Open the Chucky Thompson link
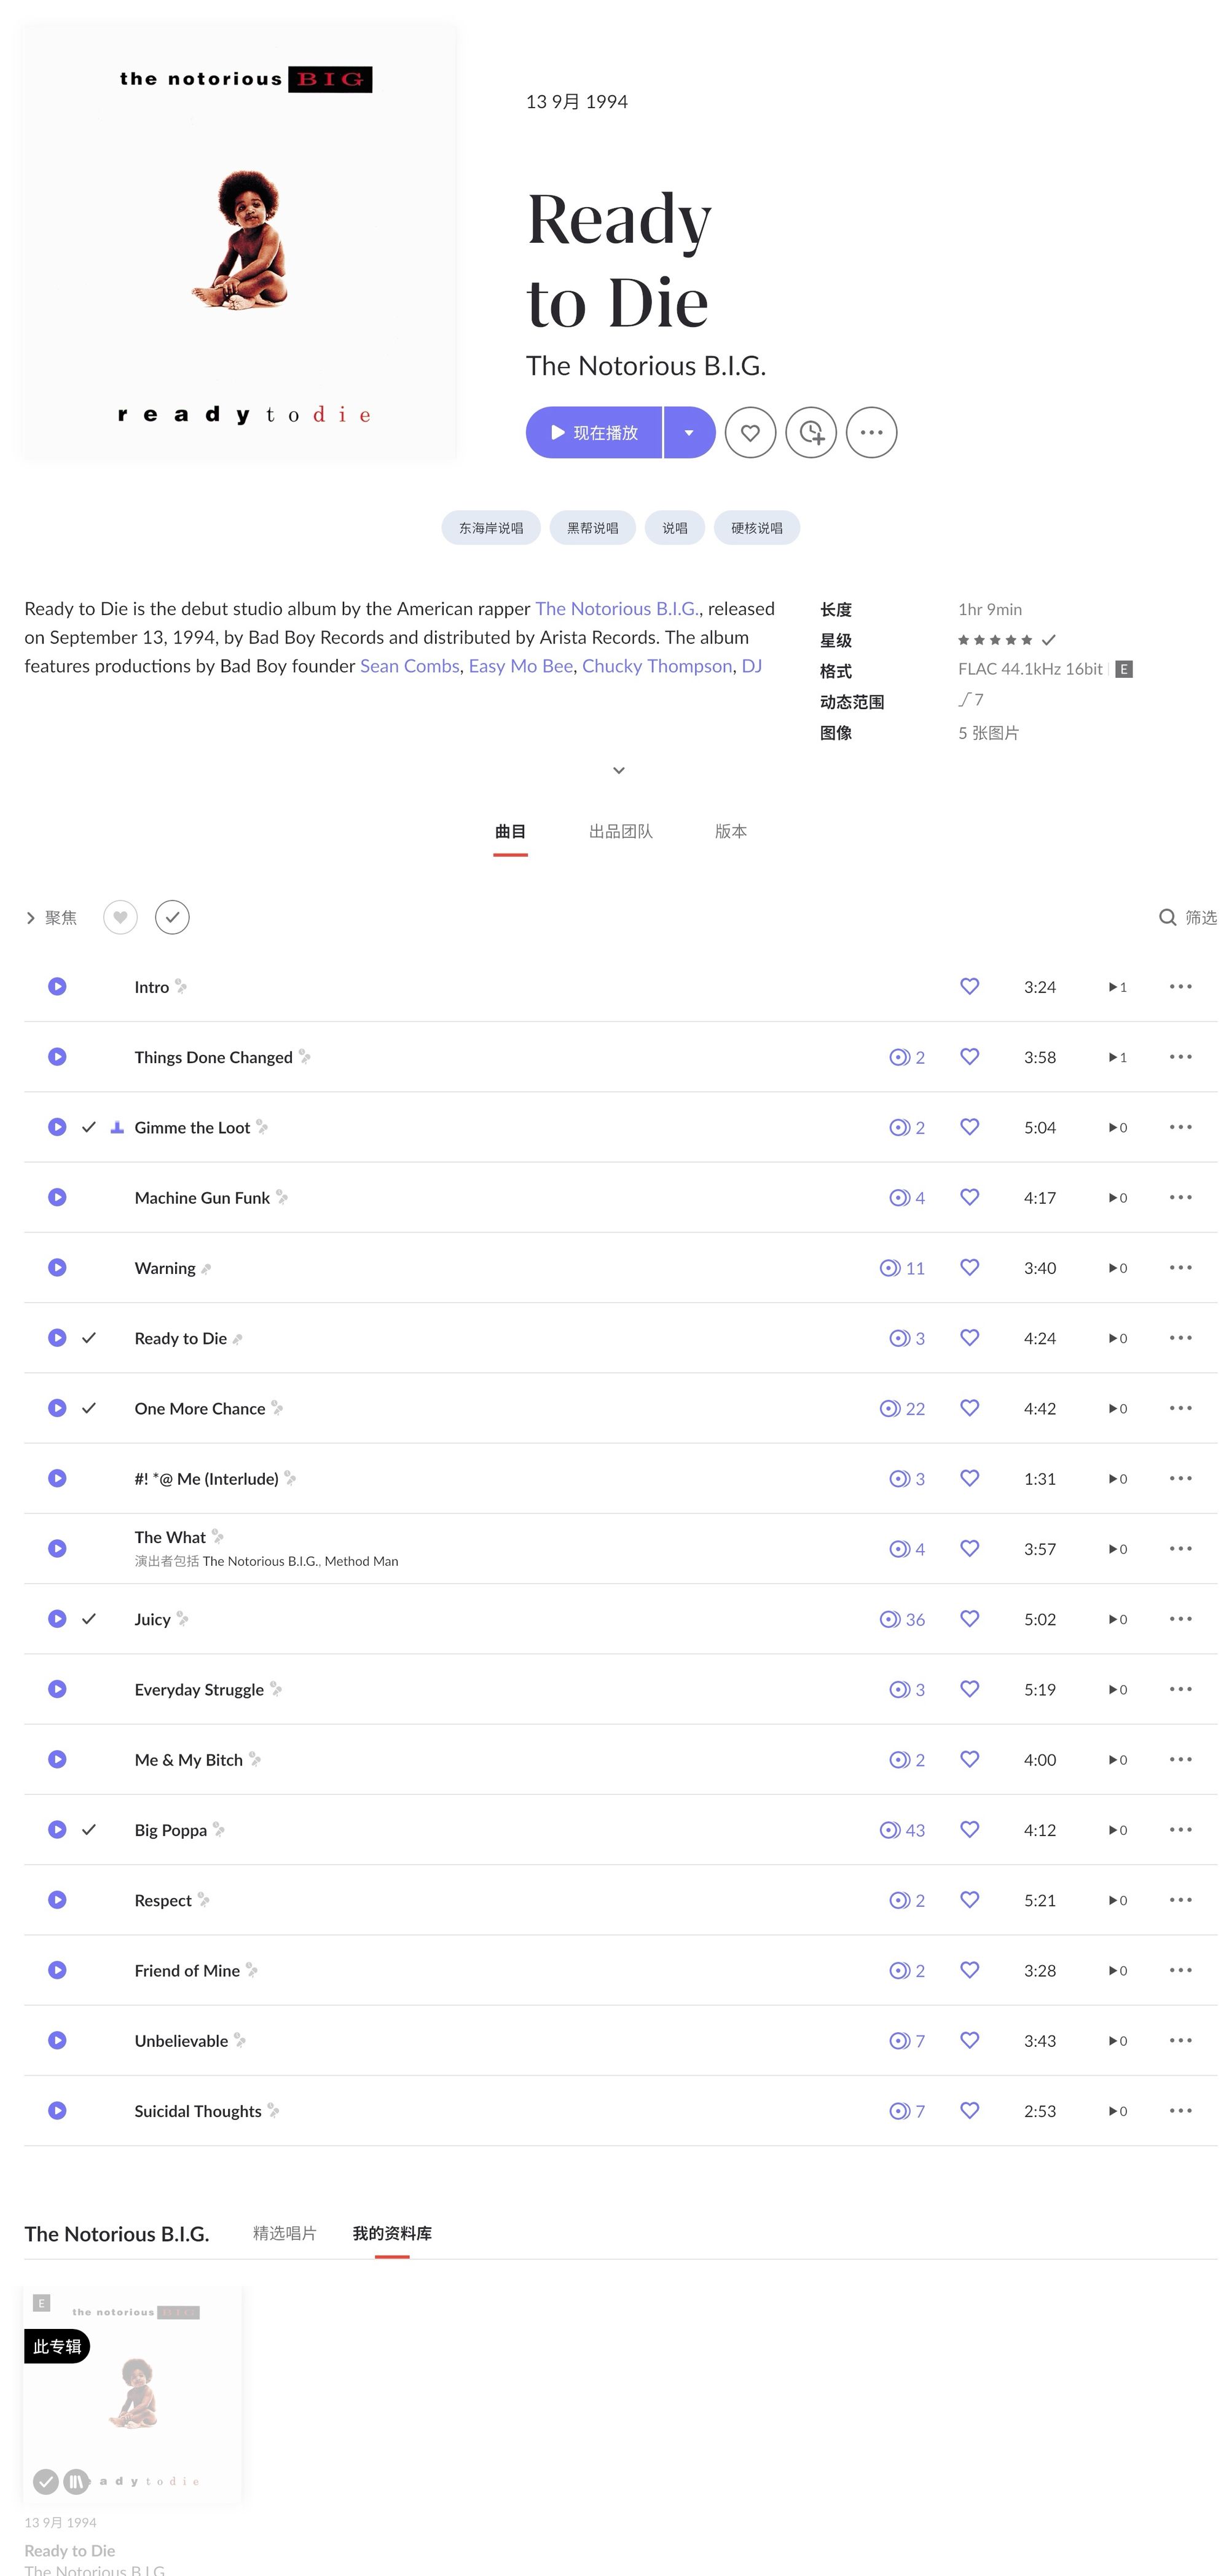1229x2576 pixels. (x=657, y=666)
